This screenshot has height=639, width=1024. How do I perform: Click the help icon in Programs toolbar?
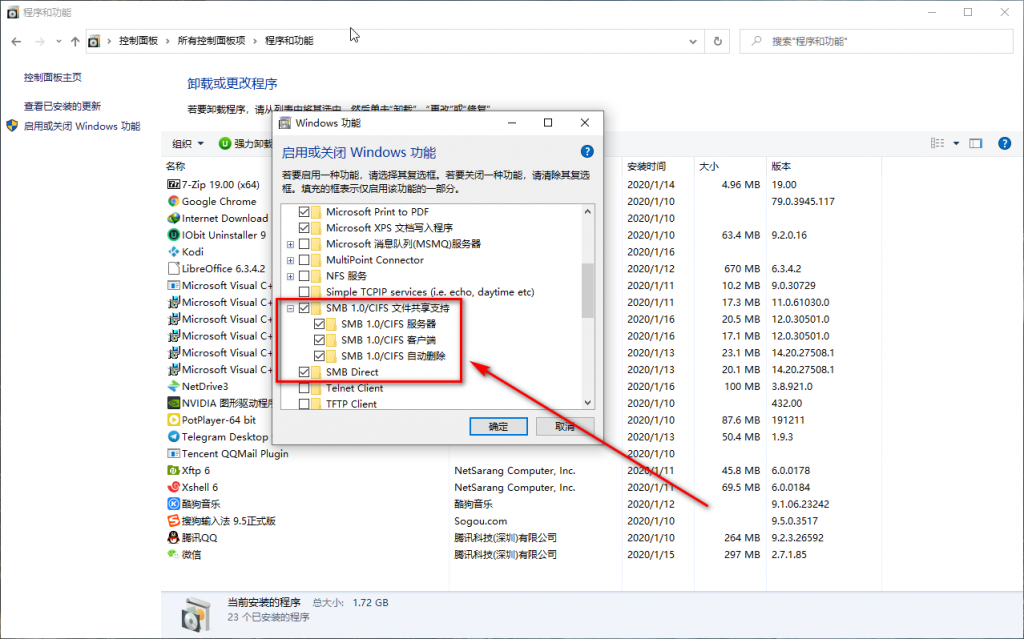(x=1004, y=143)
